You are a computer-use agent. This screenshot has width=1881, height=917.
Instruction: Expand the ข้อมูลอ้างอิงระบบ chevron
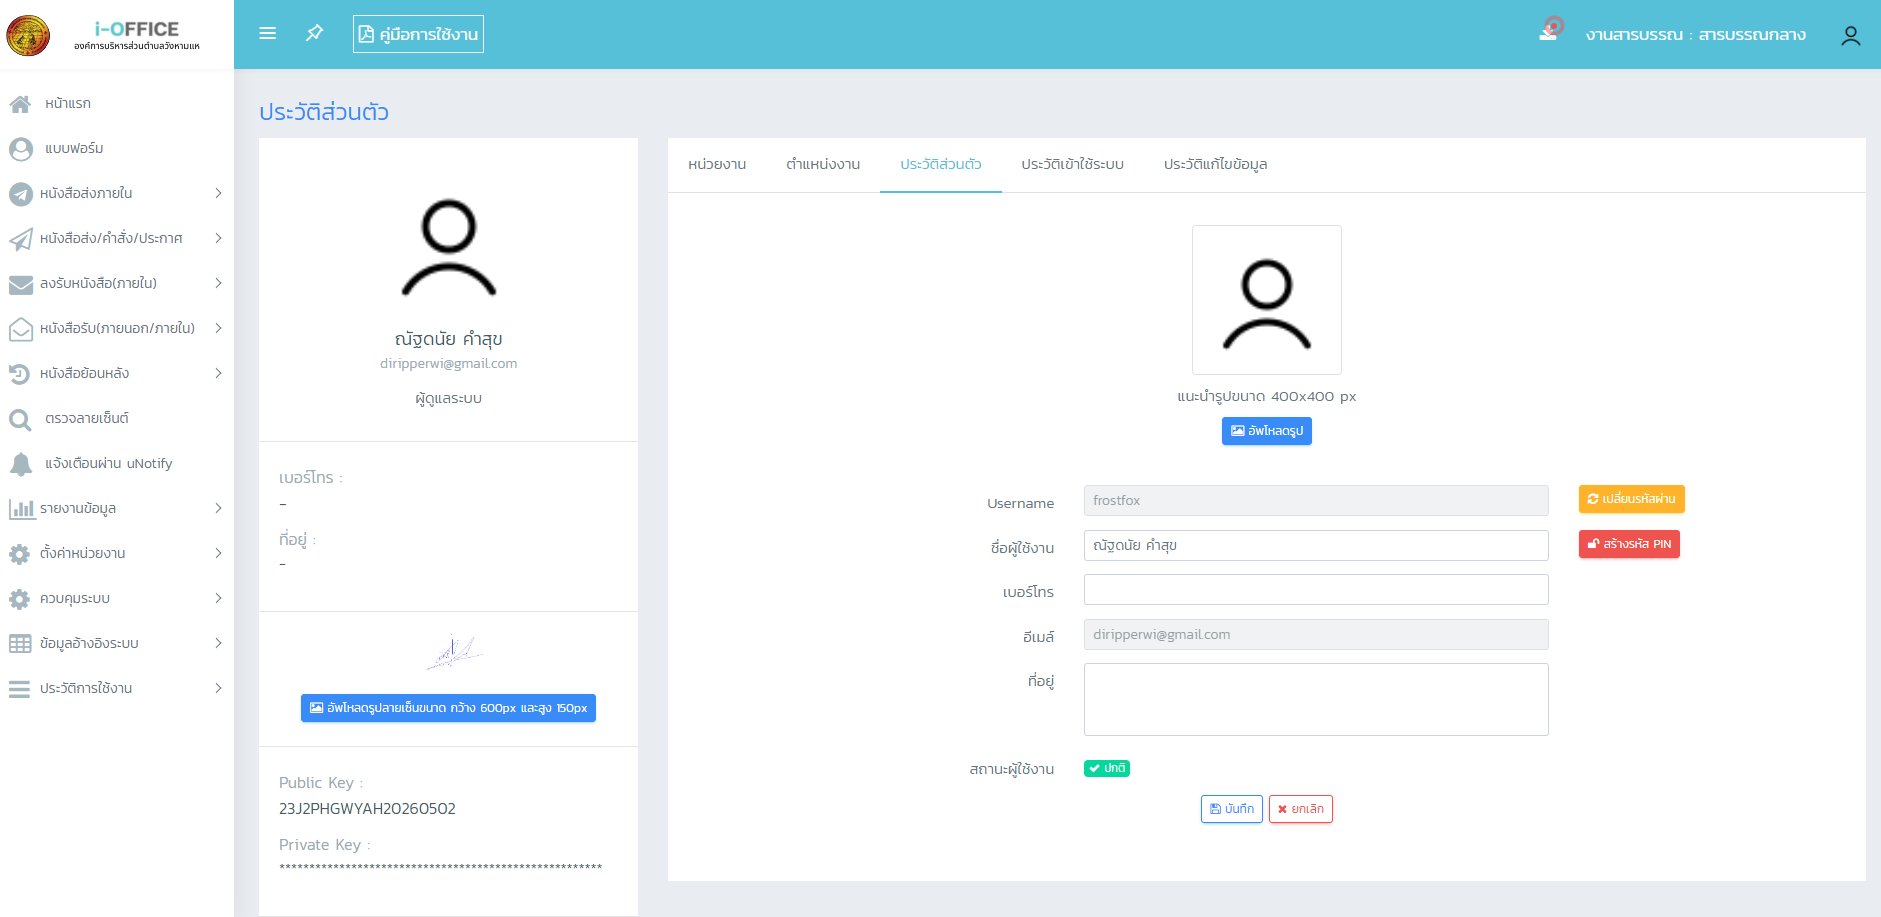pos(218,643)
